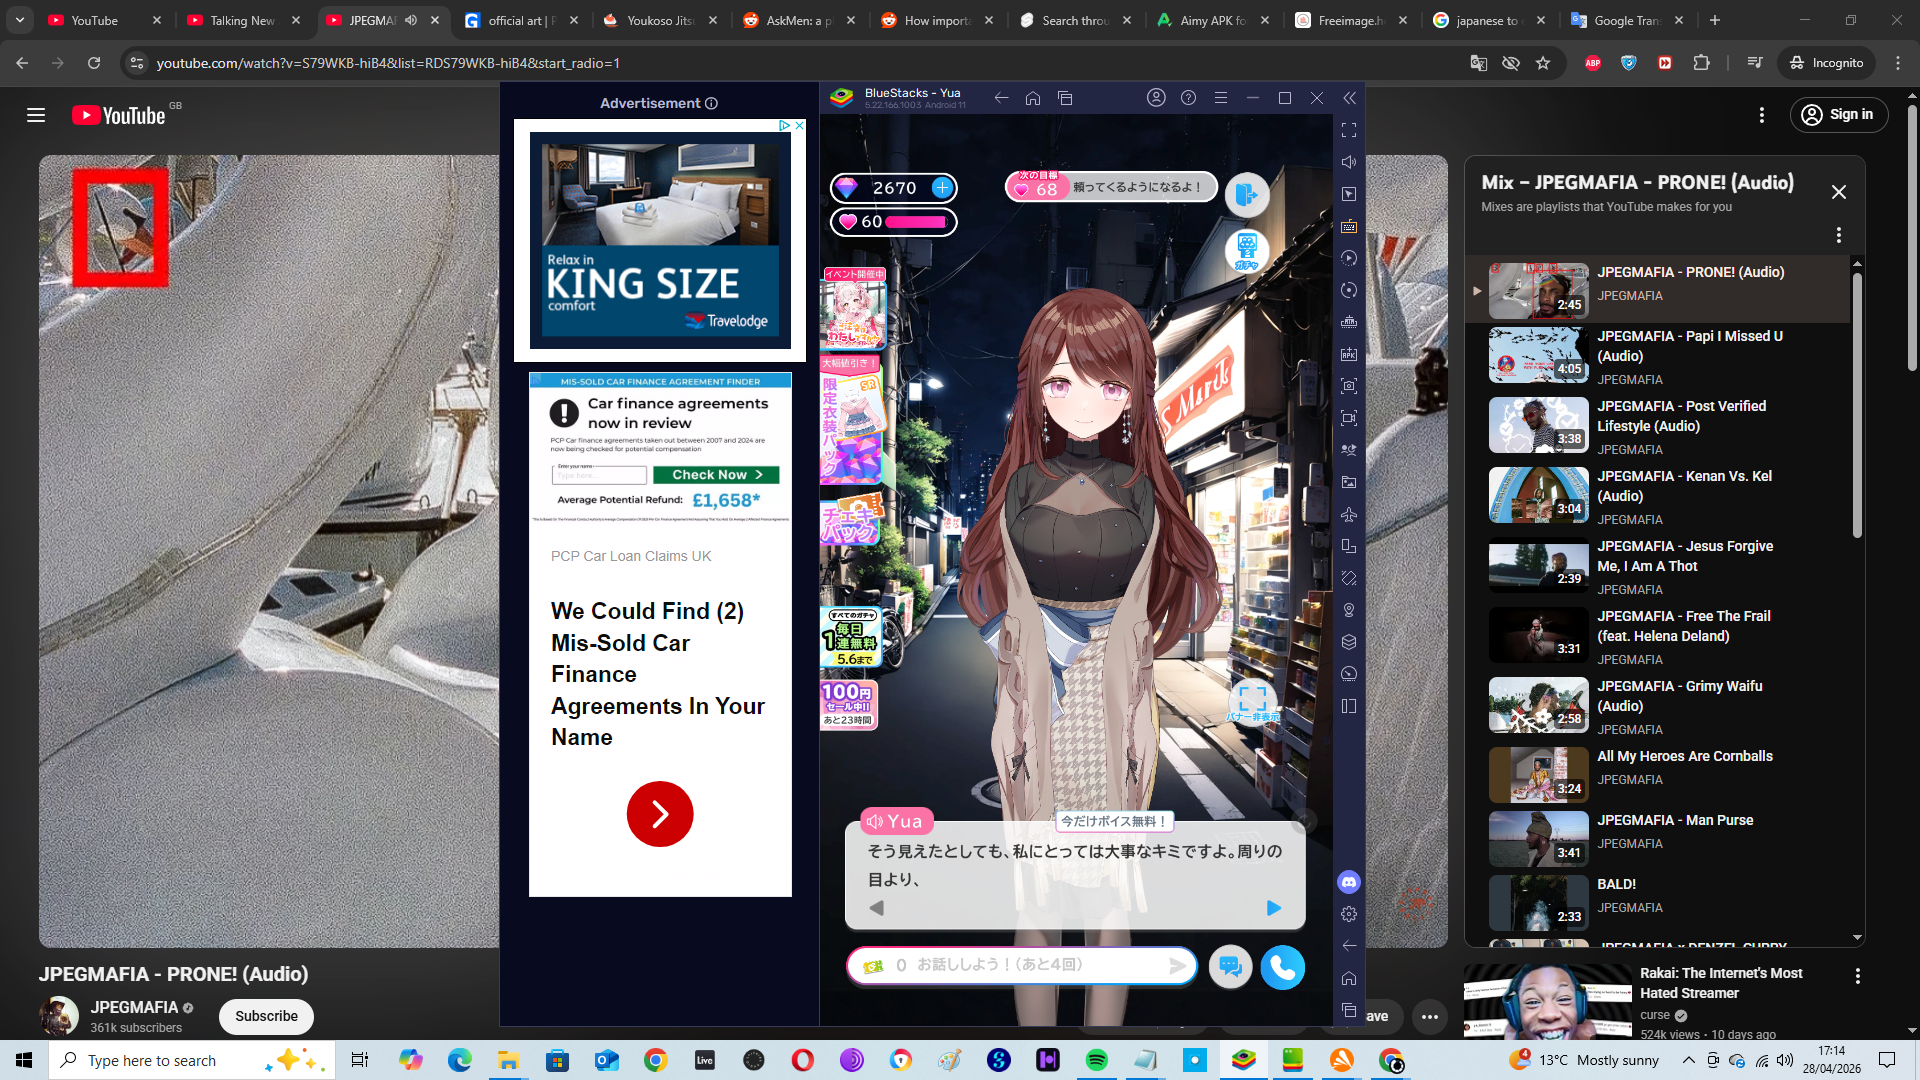Image resolution: width=1920 pixels, height=1080 pixels.
Task: Select the Papi I Missed U video thumbnail
Action: (1538, 355)
